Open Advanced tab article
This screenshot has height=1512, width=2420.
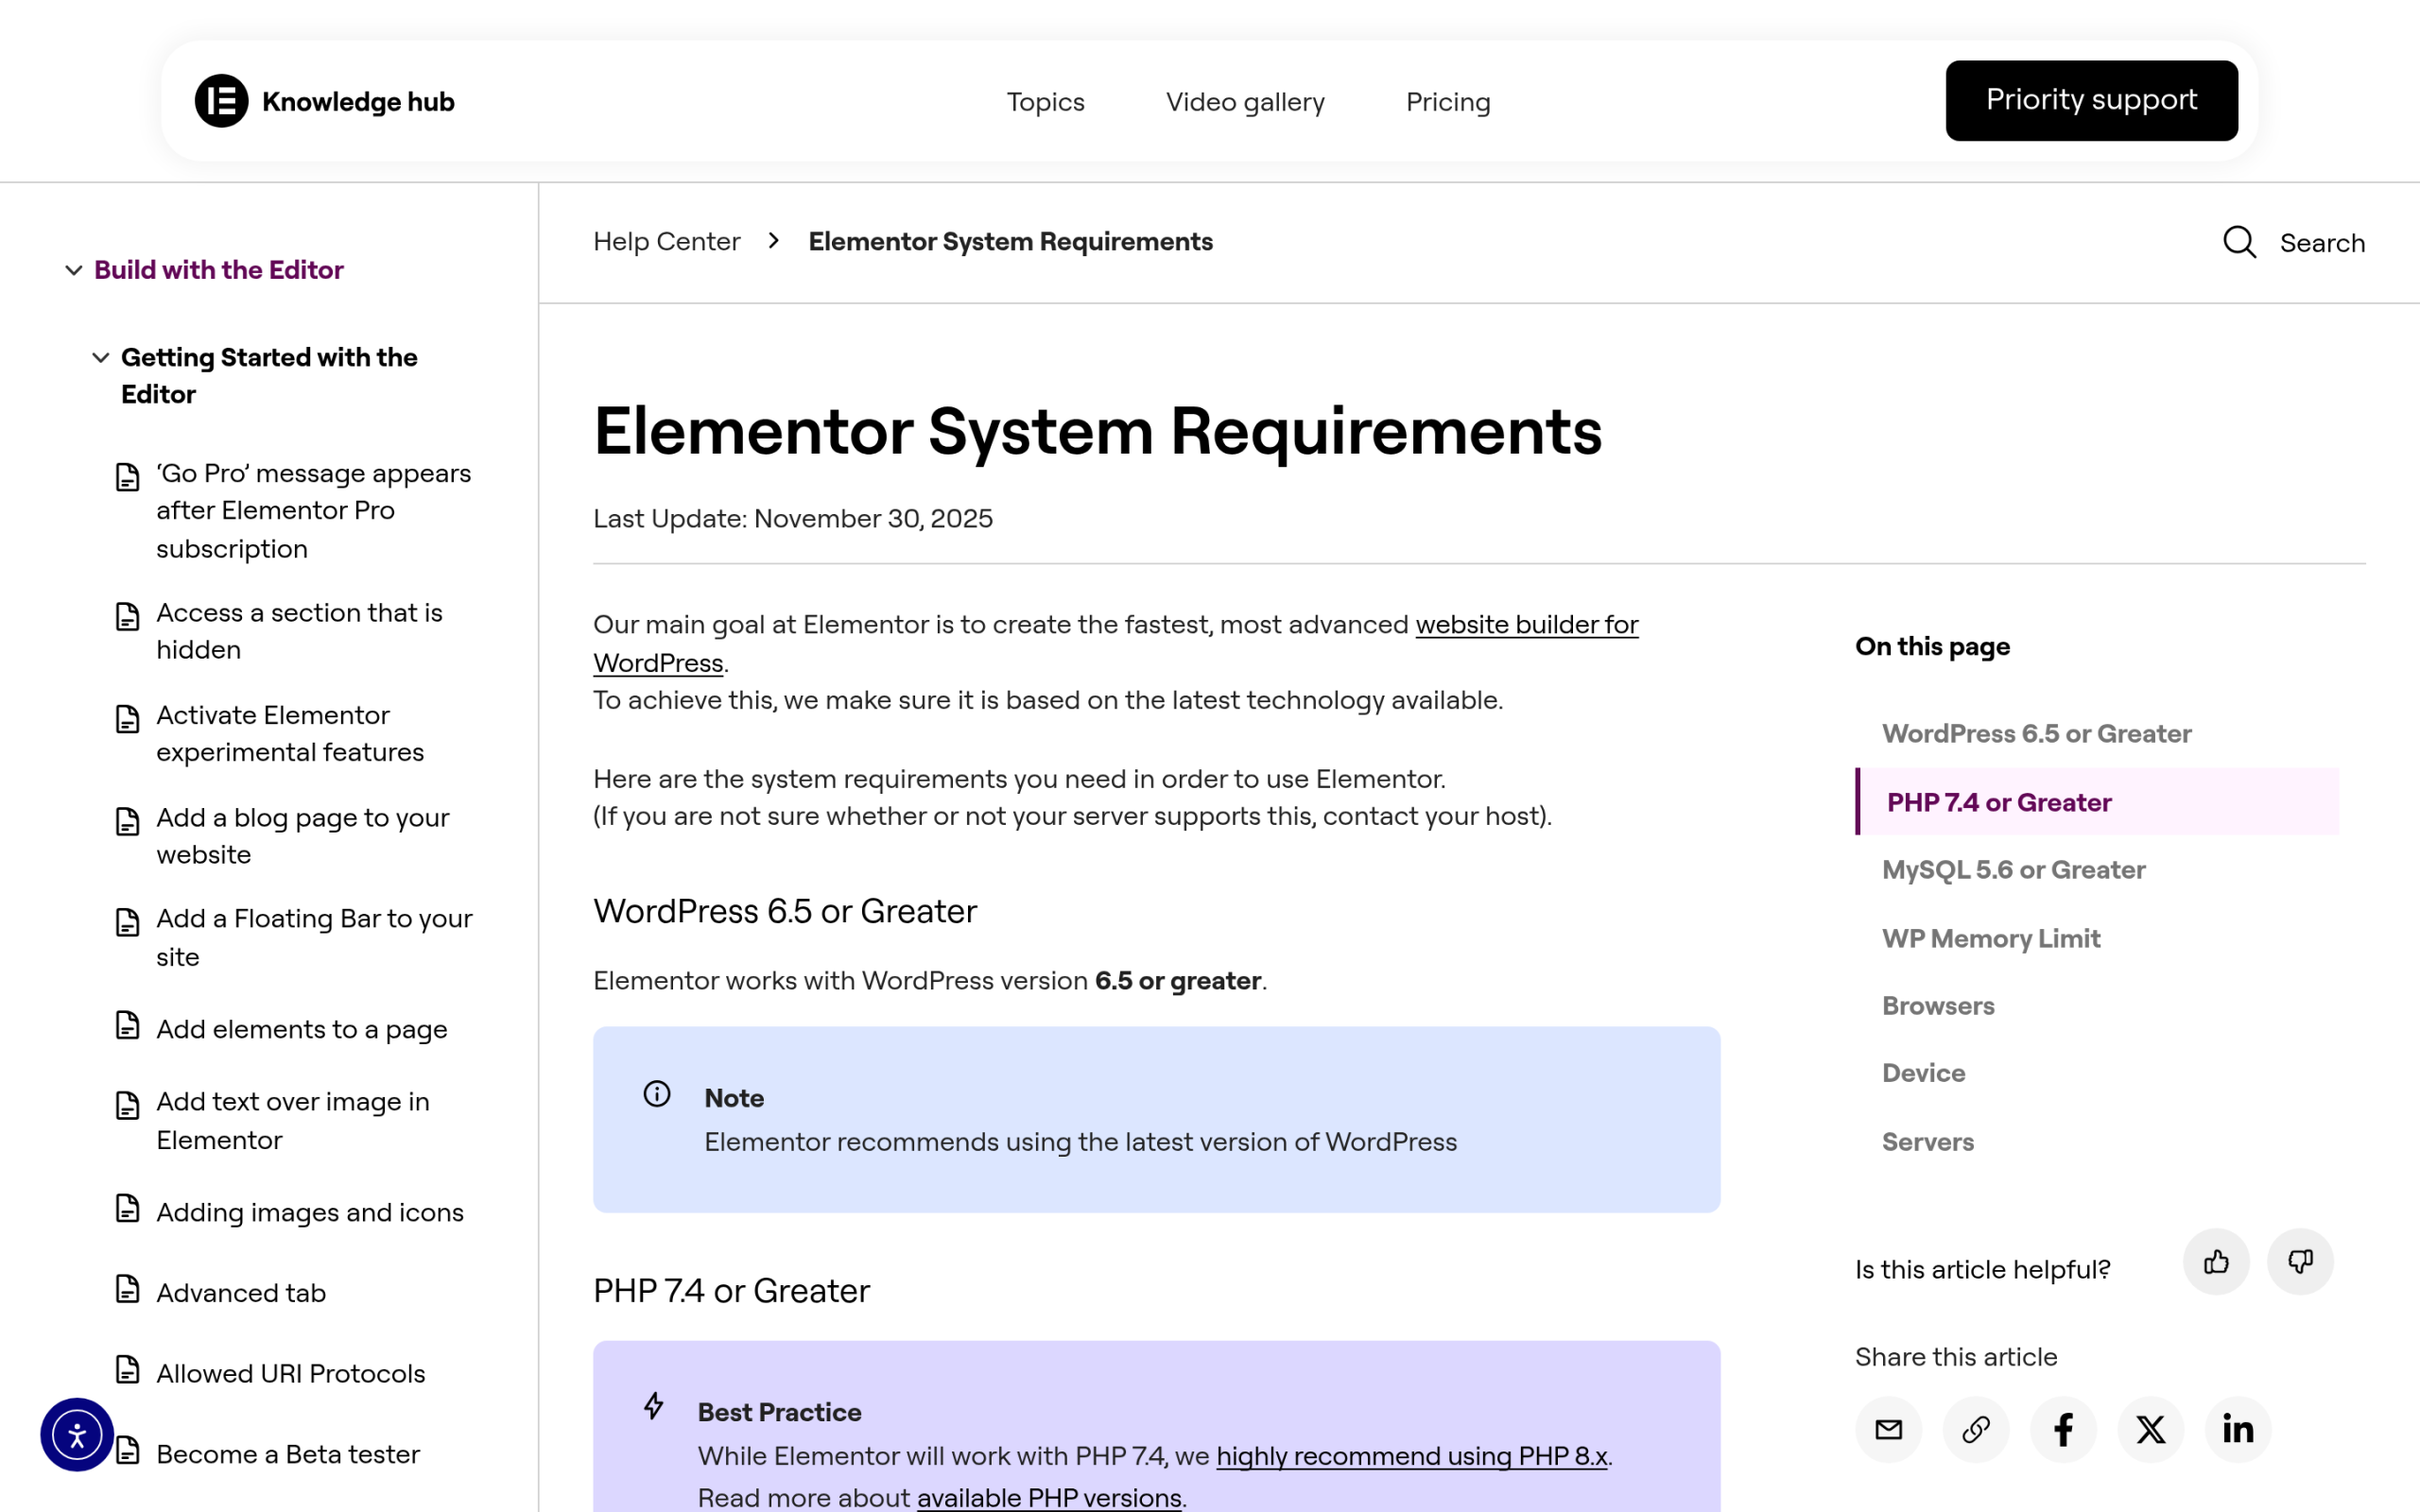pyautogui.click(x=241, y=1292)
